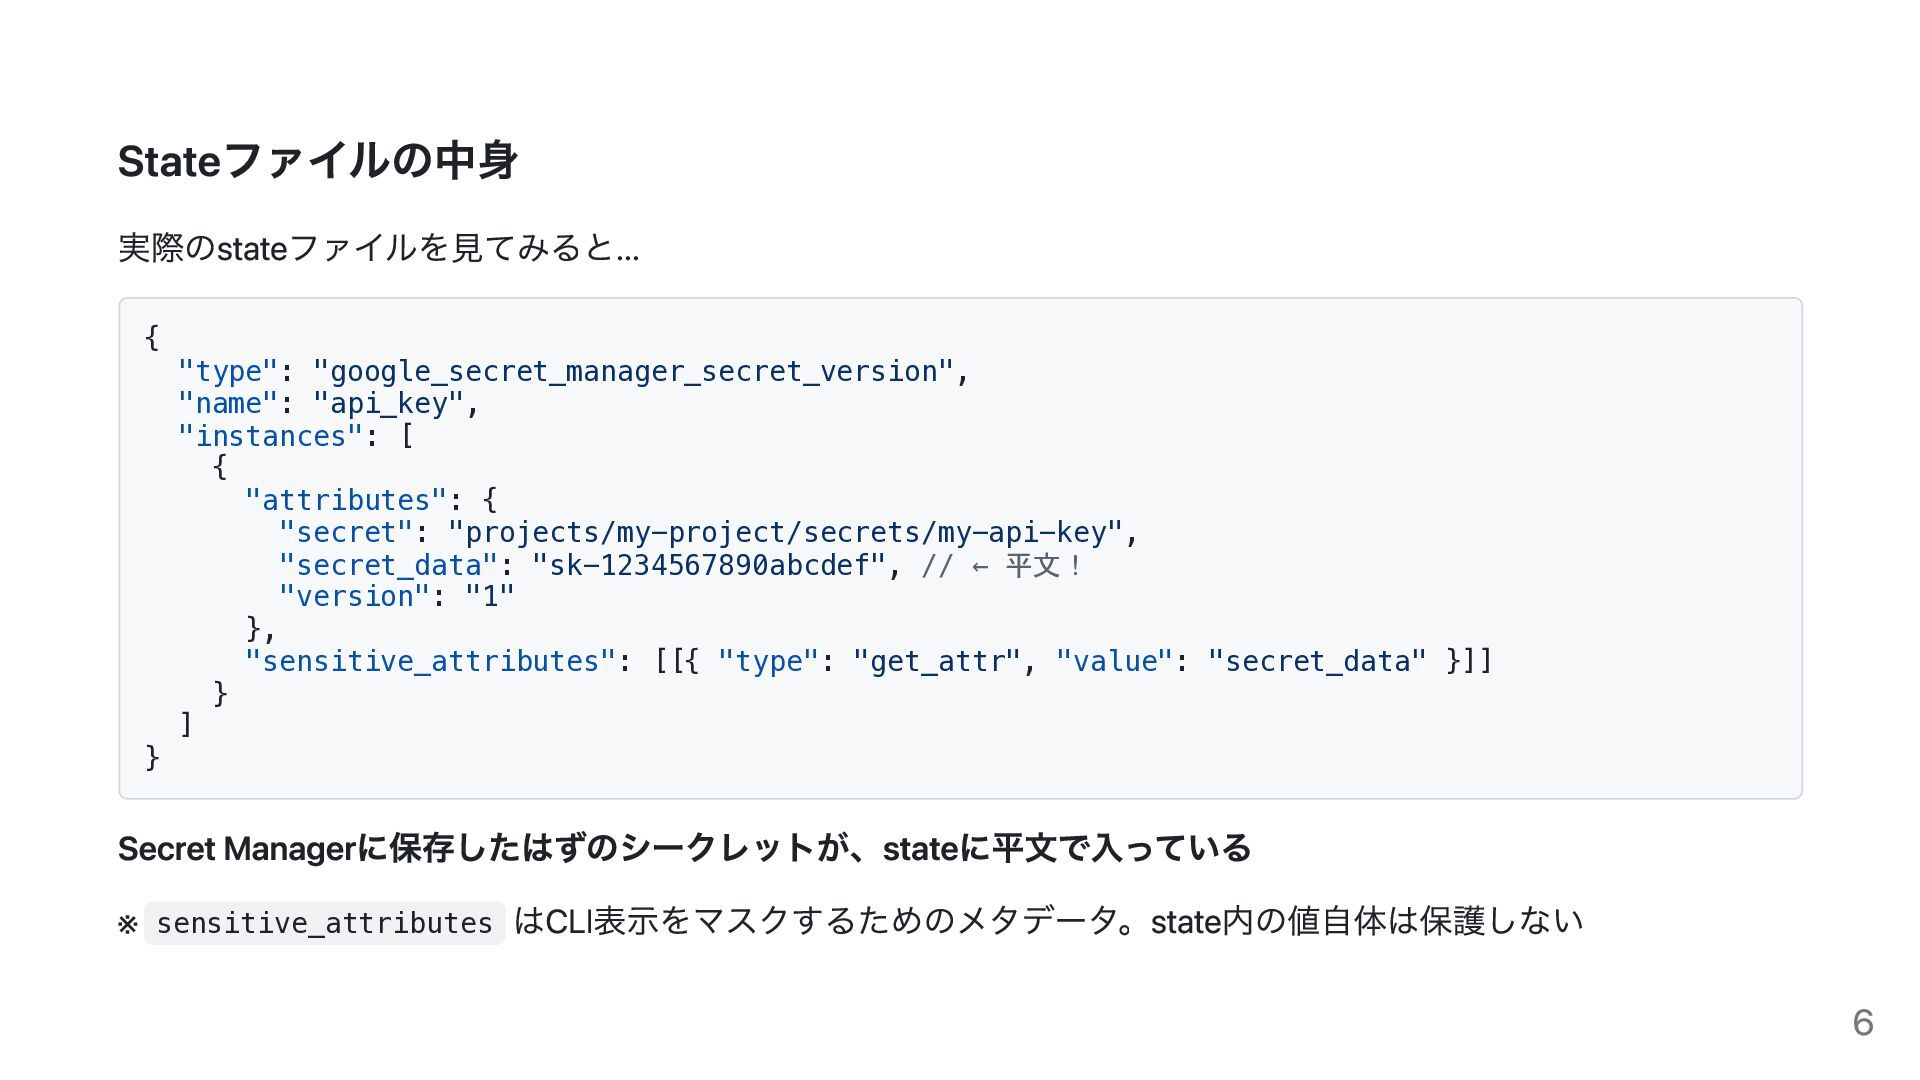
Task: Click the bold sentence starting with "Secret Manager"
Action: click(x=684, y=849)
